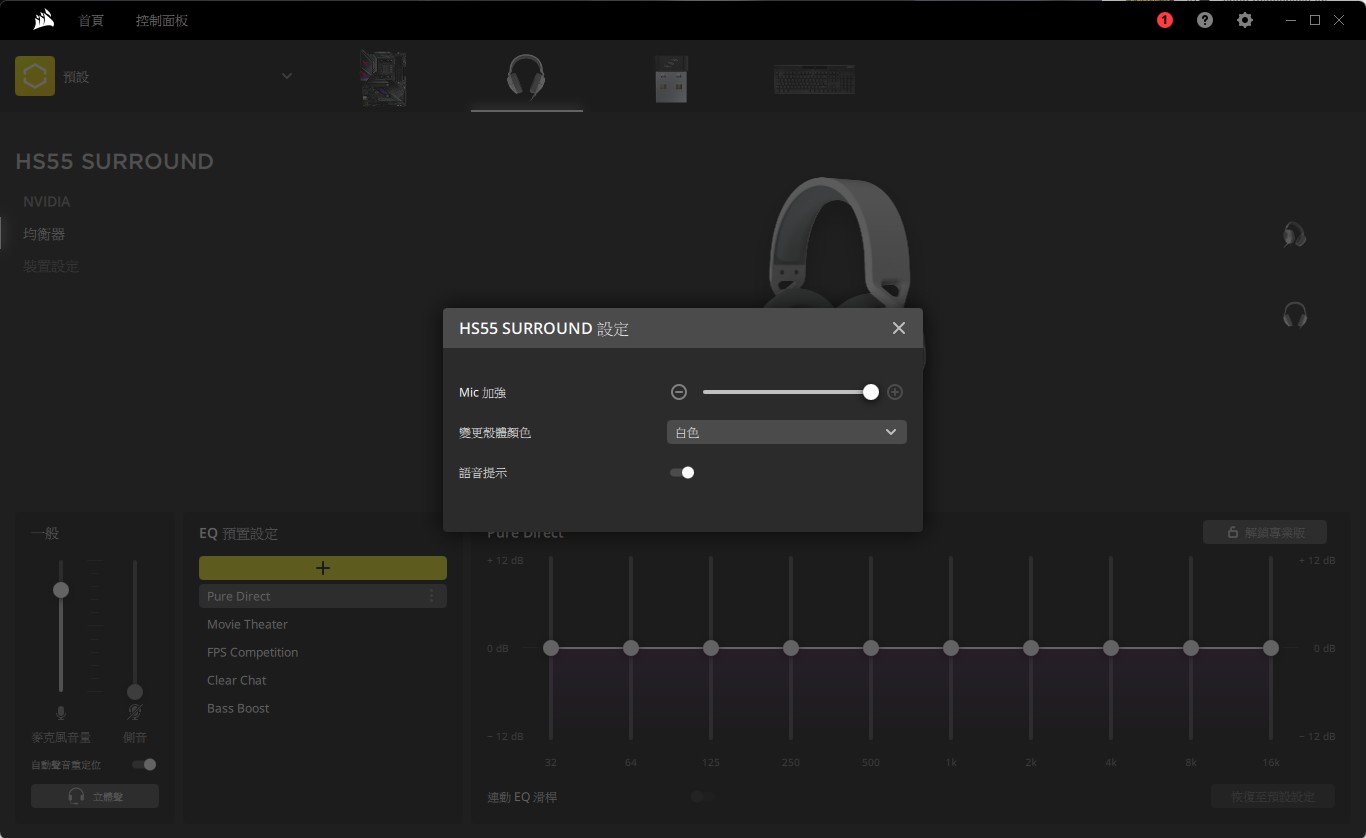1366x838 pixels.
Task: Click the 側音 sidetone slider handle
Action: 135,692
